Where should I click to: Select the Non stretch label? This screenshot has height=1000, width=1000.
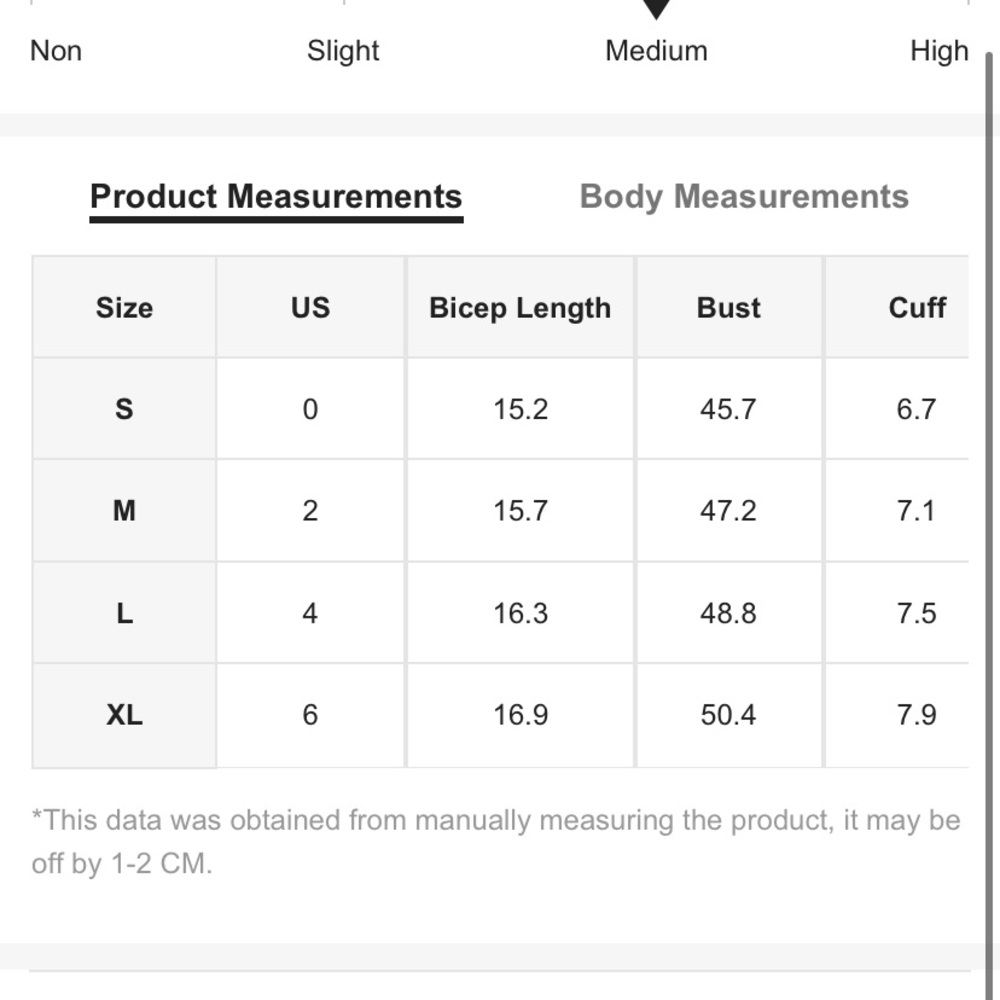tap(56, 51)
